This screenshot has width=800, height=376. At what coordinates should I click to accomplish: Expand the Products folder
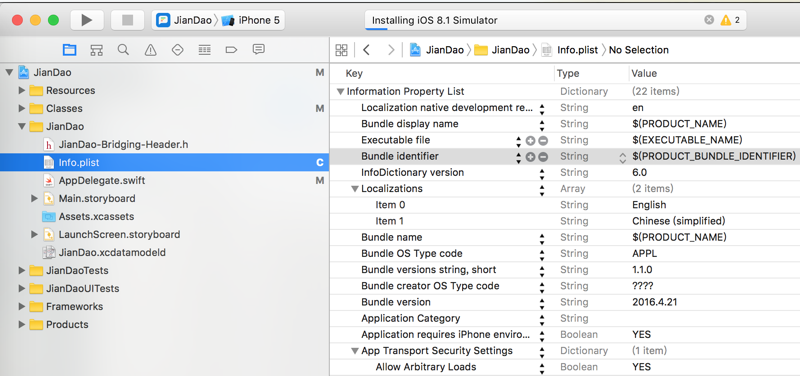[x=22, y=324]
